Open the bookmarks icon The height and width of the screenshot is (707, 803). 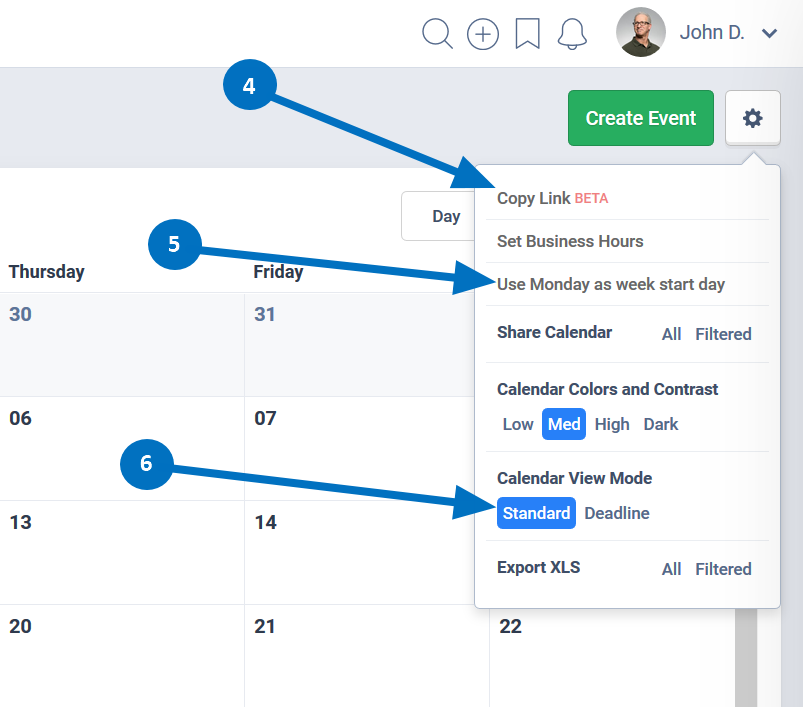tap(527, 34)
